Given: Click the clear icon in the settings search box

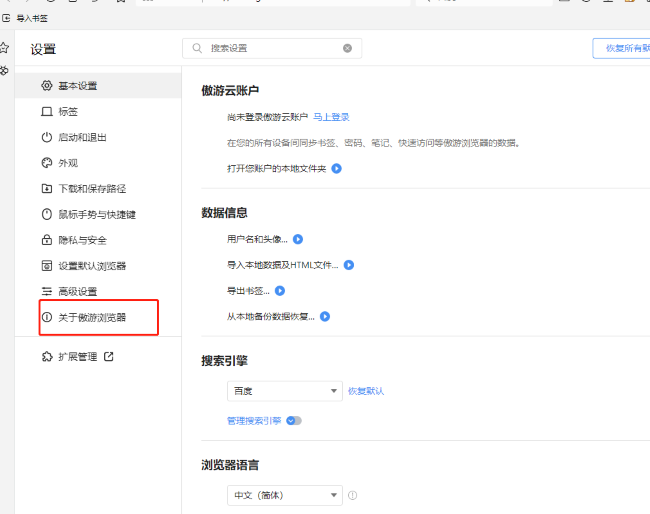Looking at the screenshot, I should 347,48.
